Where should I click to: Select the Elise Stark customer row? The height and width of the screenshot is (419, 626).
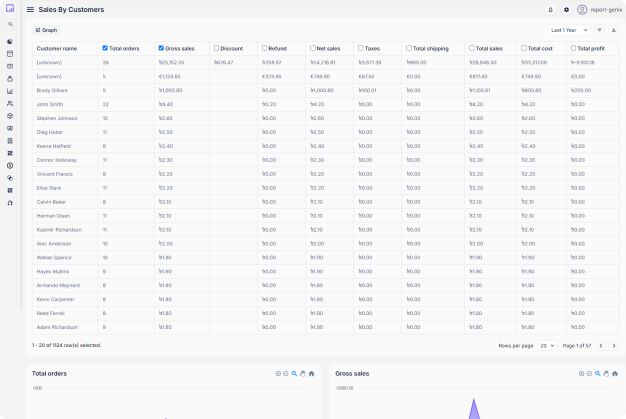(325, 188)
